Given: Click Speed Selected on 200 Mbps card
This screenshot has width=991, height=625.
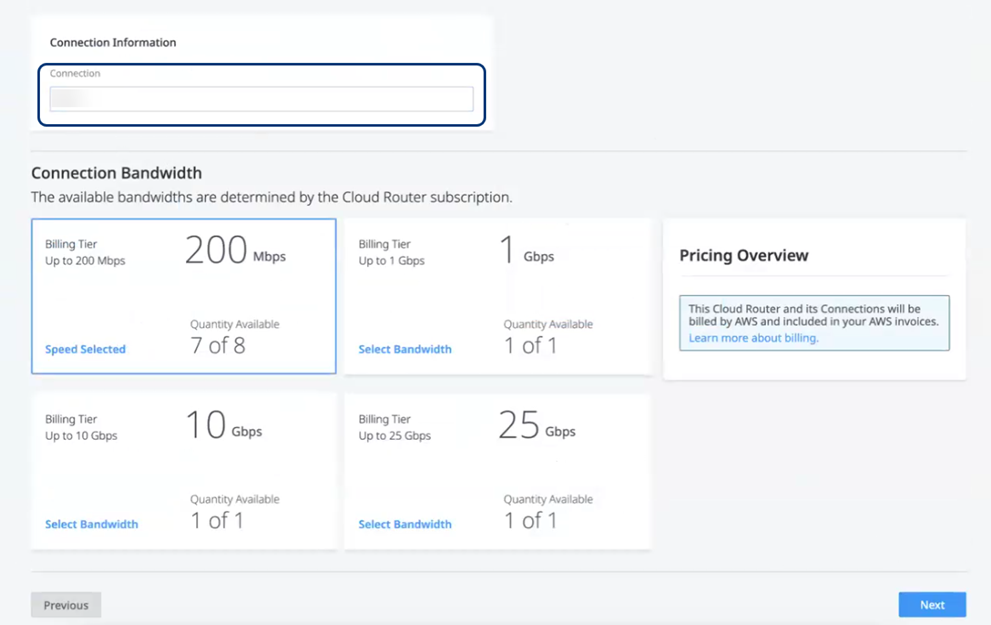Looking at the screenshot, I should pyautogui.click(x=85, y=349).
